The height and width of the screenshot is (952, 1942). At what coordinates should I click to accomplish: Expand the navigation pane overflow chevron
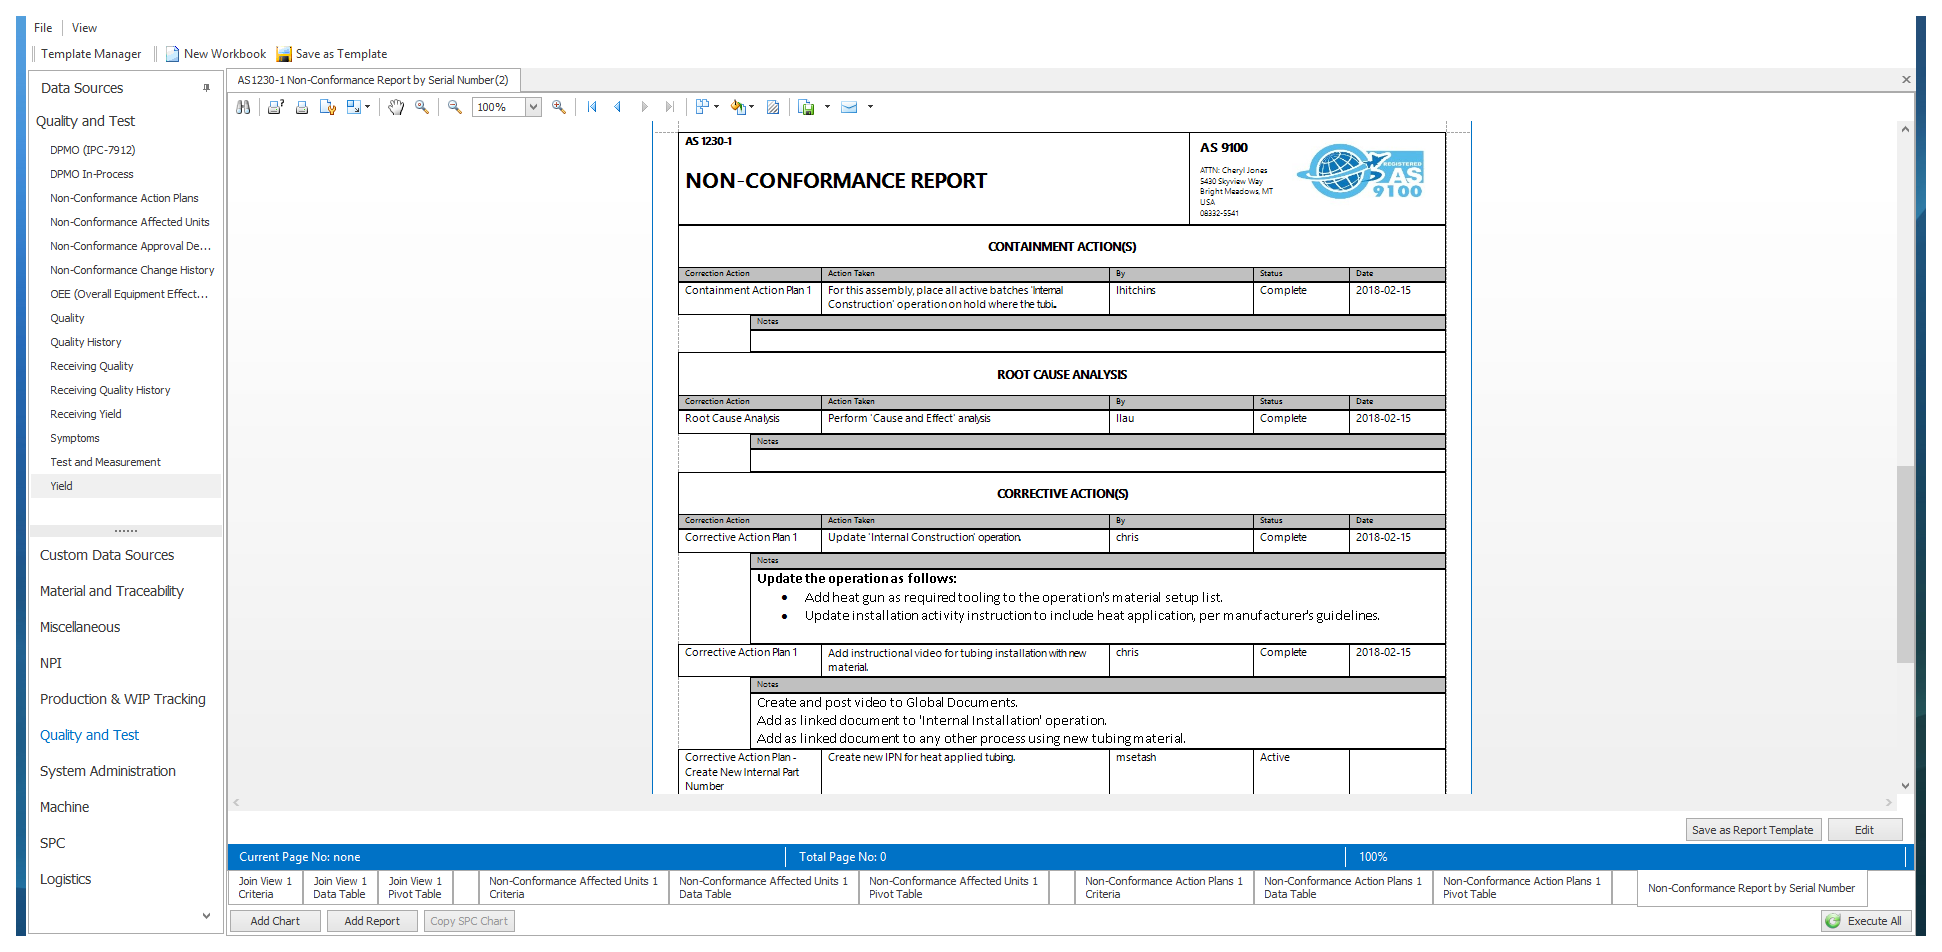206,915
